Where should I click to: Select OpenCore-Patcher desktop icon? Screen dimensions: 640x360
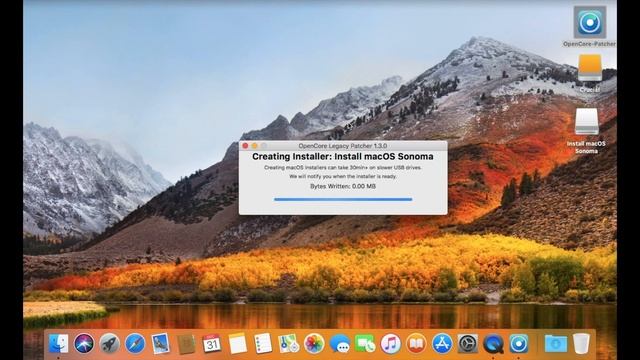pyautogui.click(x=589, y=22)
